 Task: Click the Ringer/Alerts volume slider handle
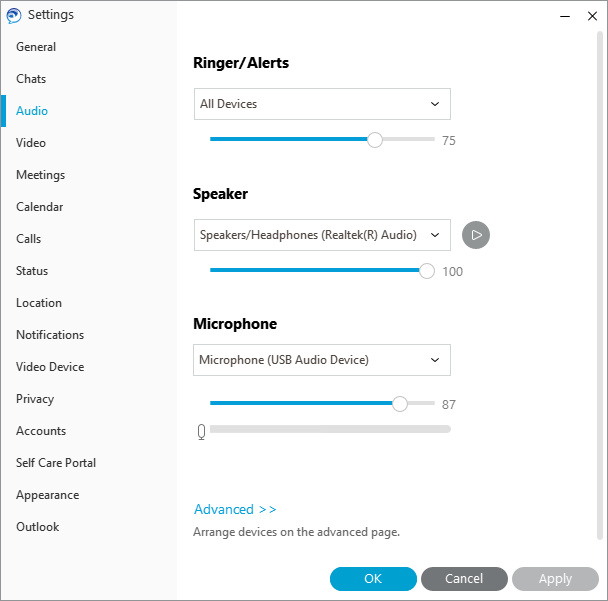[x=375, y=140]
